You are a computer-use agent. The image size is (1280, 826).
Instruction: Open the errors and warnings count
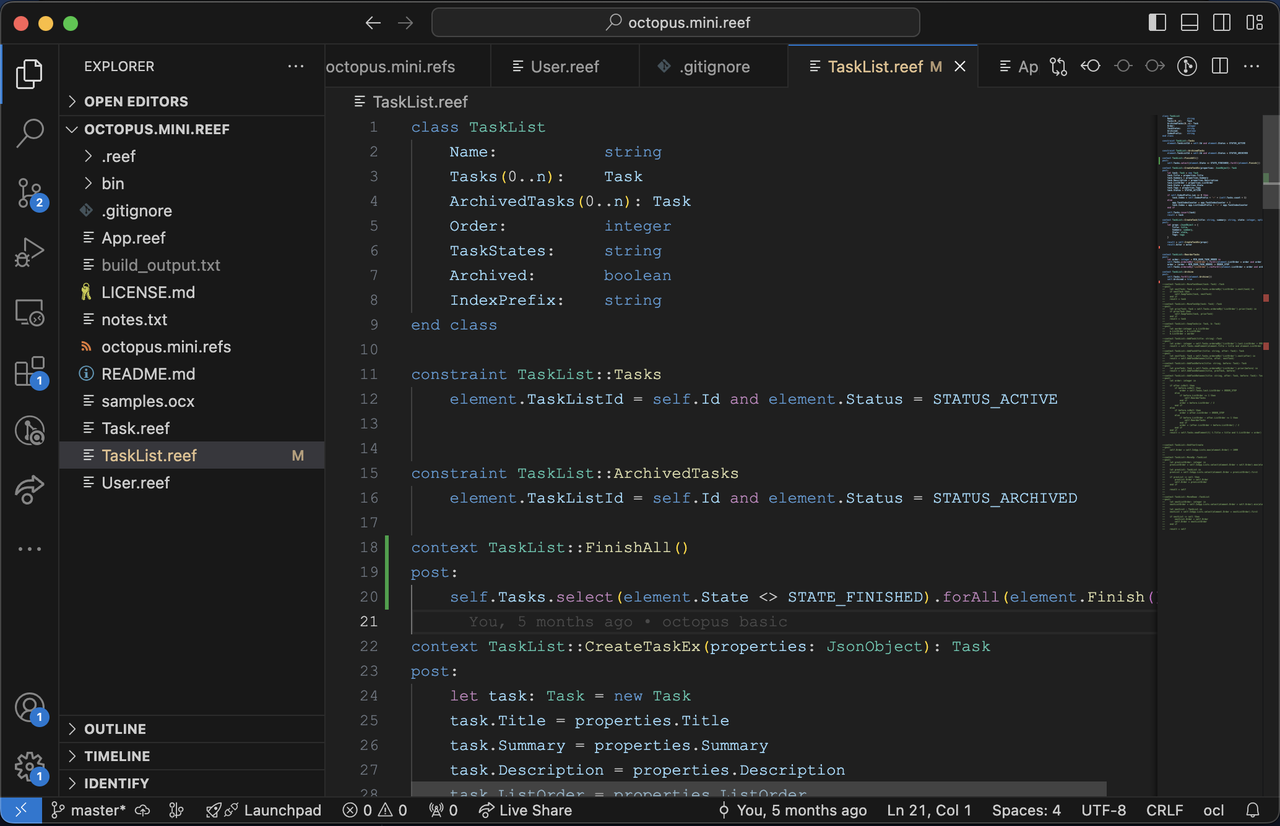pos(374,810)
